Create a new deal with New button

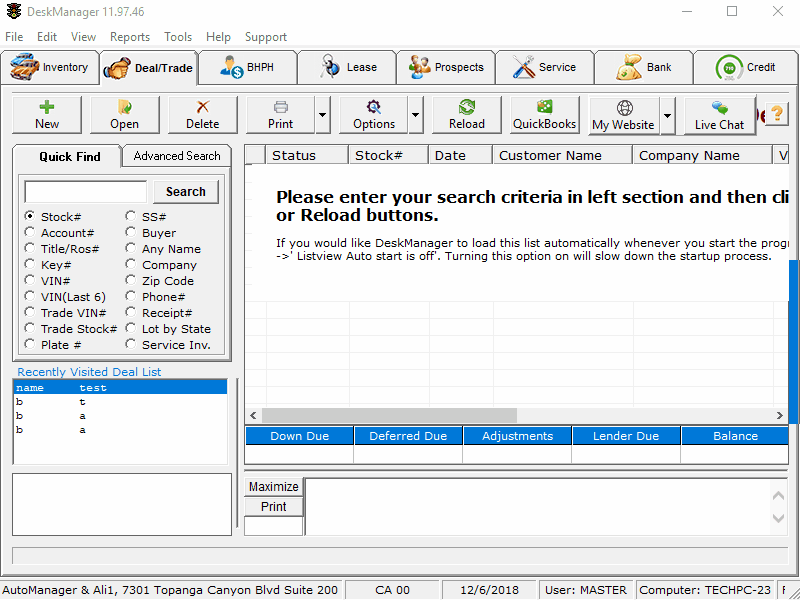pos(47,115)
